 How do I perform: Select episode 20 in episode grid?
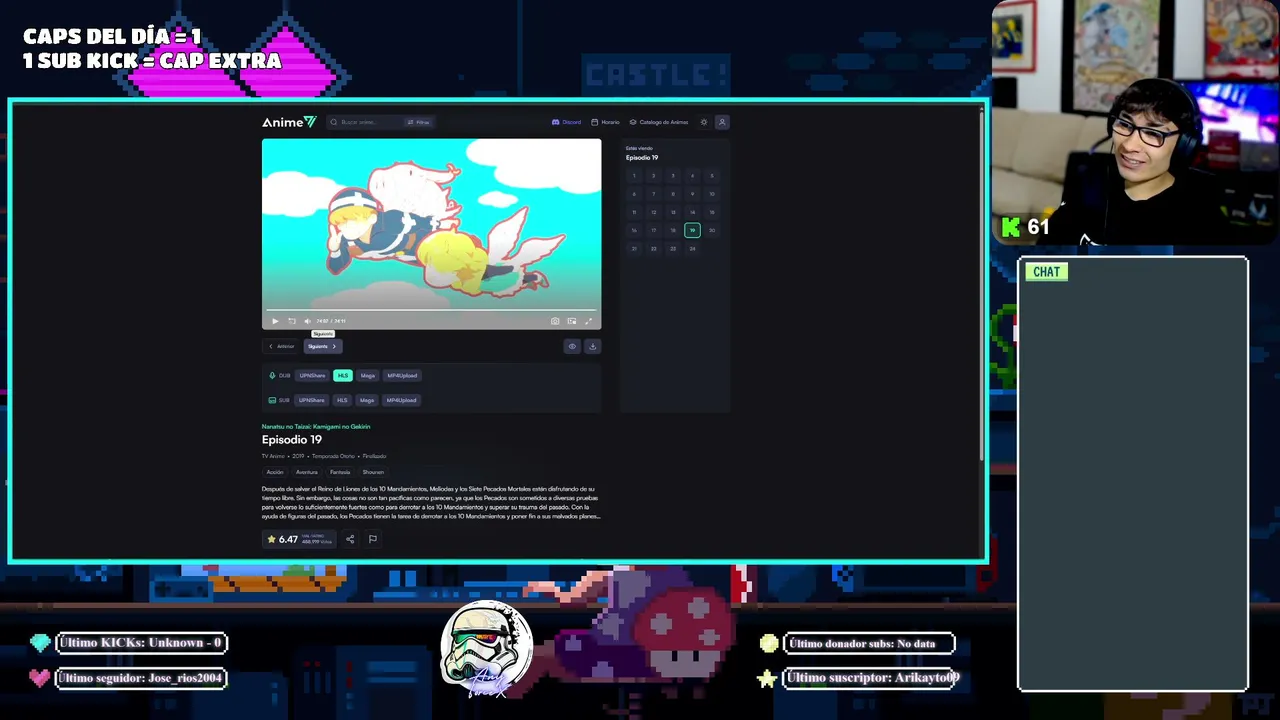[712, 230]
